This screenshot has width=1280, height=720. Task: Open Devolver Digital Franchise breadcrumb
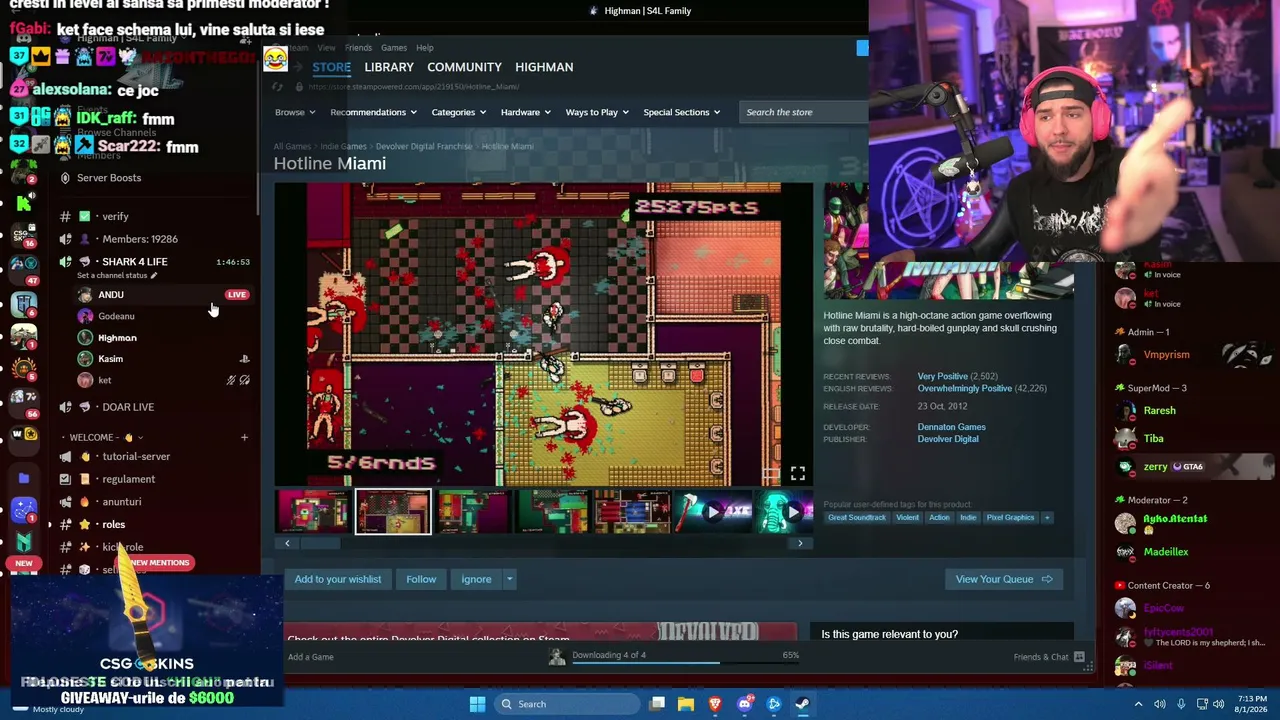tap(424, 146)
